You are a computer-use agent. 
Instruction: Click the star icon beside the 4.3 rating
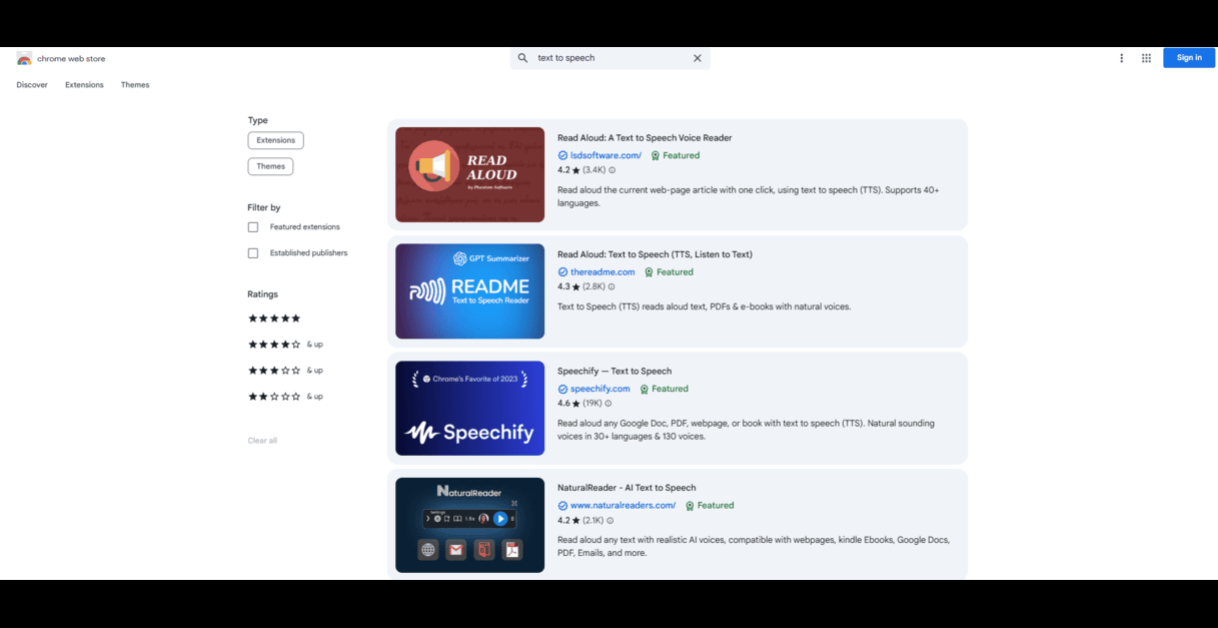(x=576, y=287)
